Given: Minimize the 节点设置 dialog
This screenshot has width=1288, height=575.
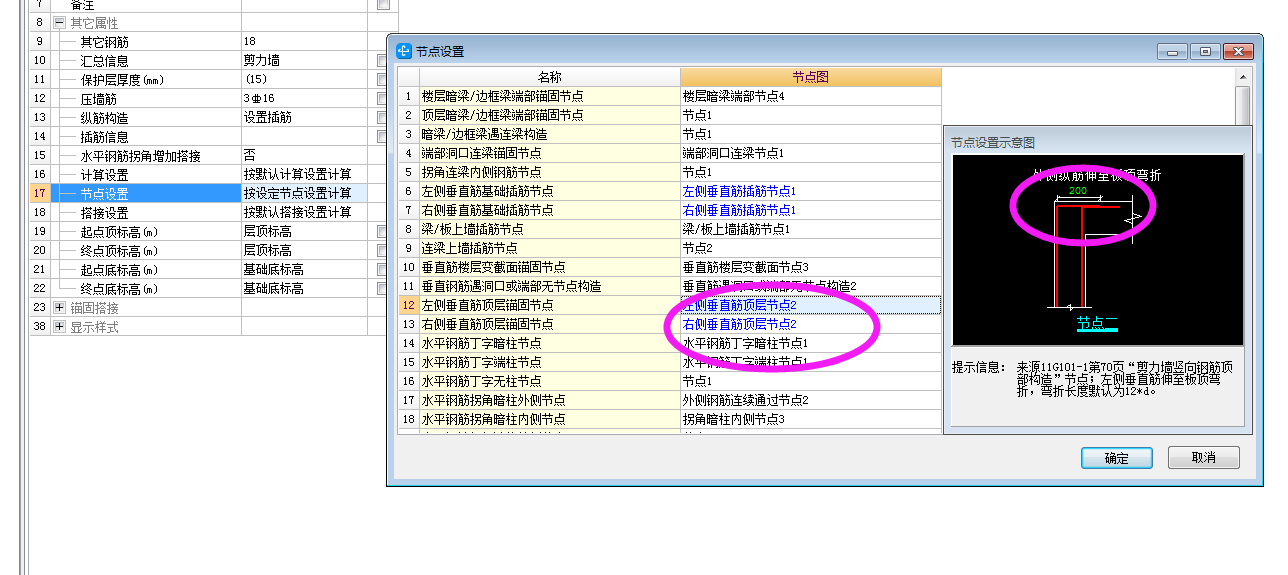Looking at the screenshot, I should click(x=1173, y=51).
